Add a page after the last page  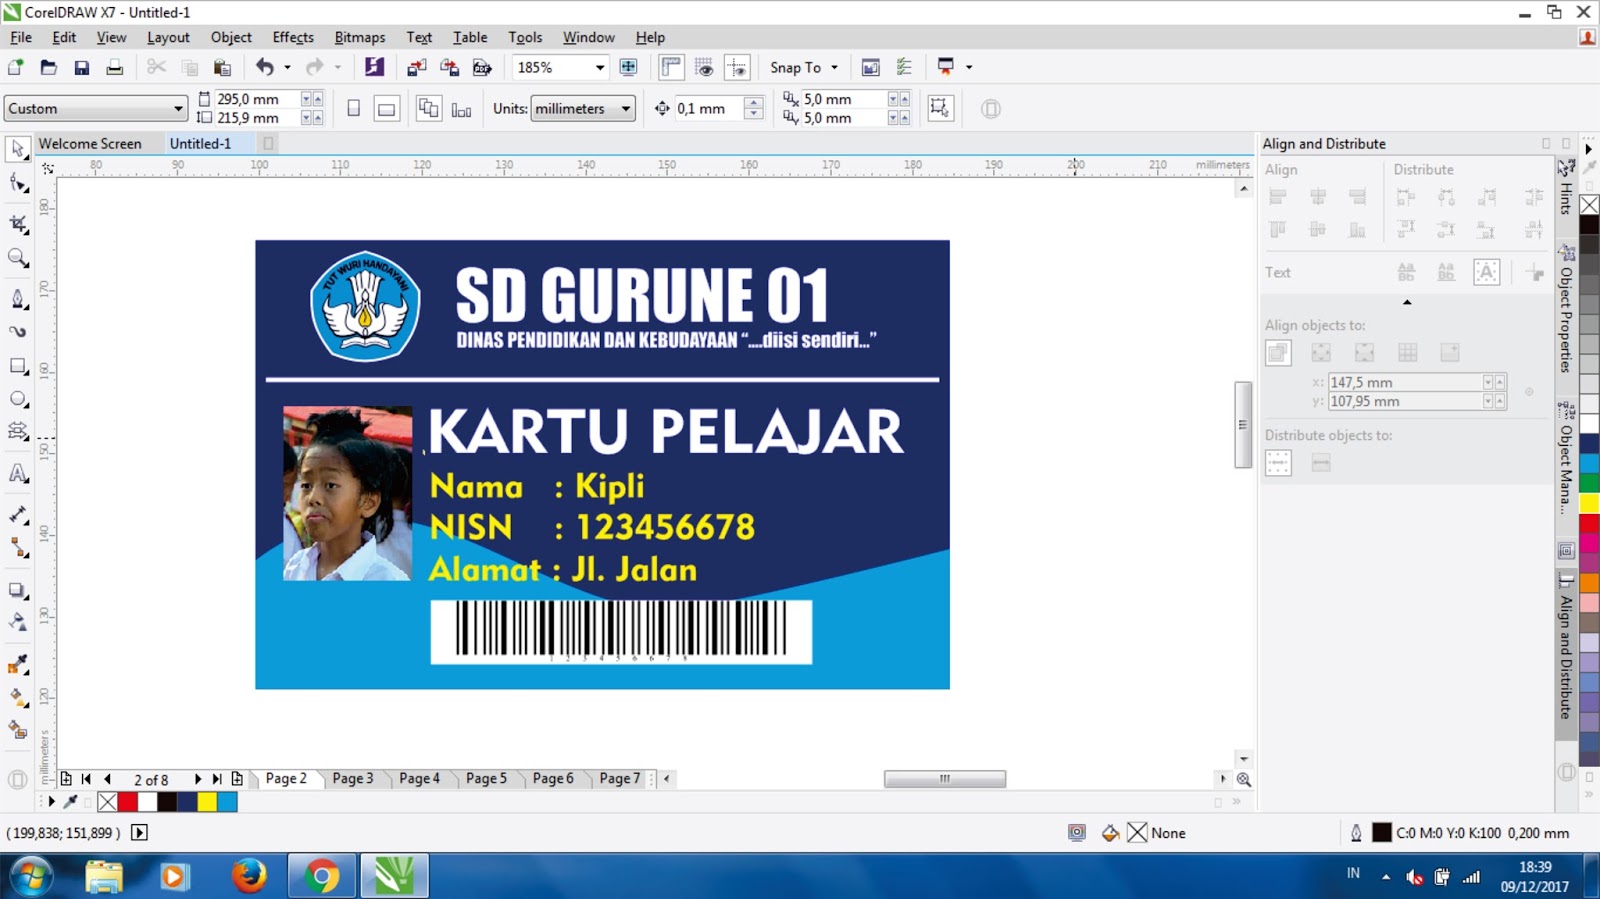(x=237, y=778)
